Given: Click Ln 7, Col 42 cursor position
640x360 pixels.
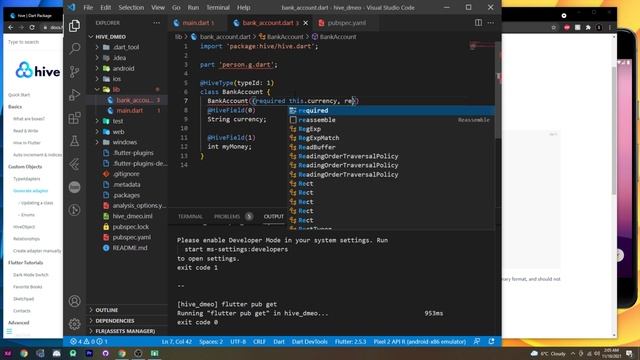Looking at the screenshot, I should click(176, 342).
